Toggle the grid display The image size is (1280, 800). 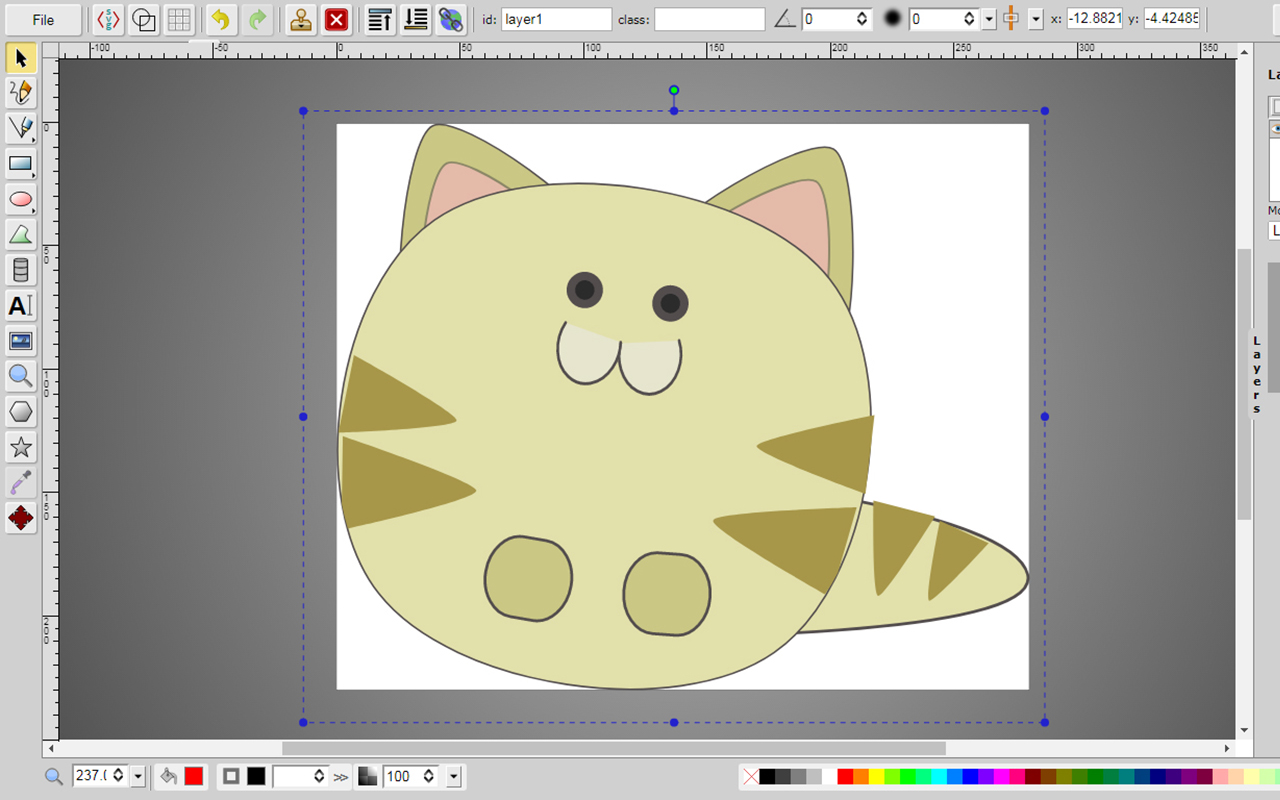179,19
